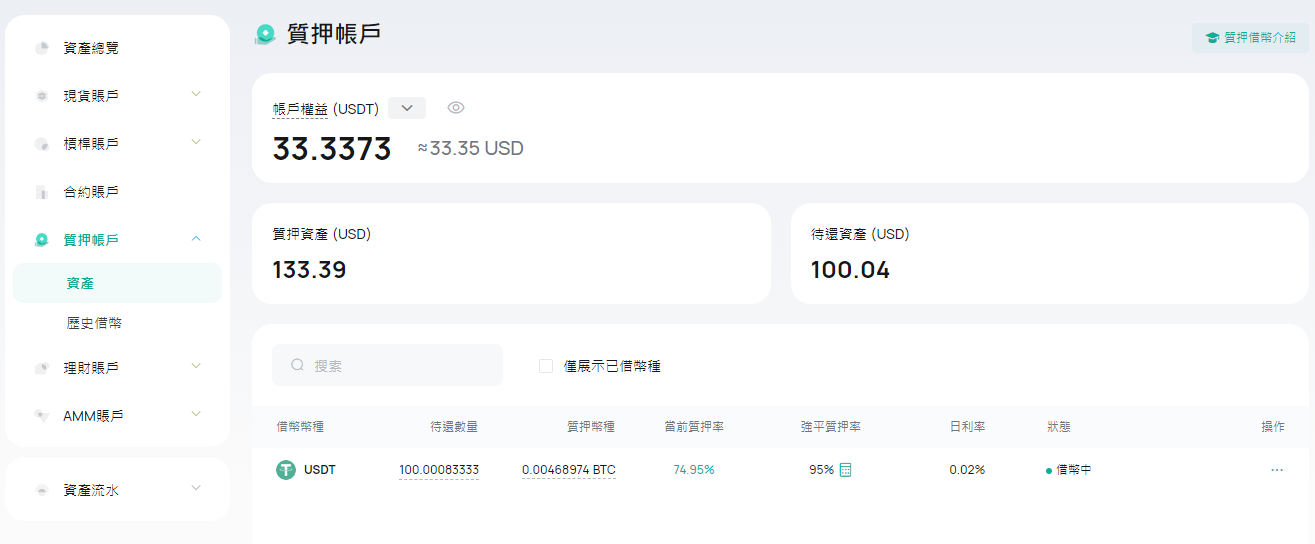The width and height of the screenshot is (1315, 544).
Task: Open the three-dot 操作 menu for USDT
Action: pyautogui.click(x=1277, y=470)
